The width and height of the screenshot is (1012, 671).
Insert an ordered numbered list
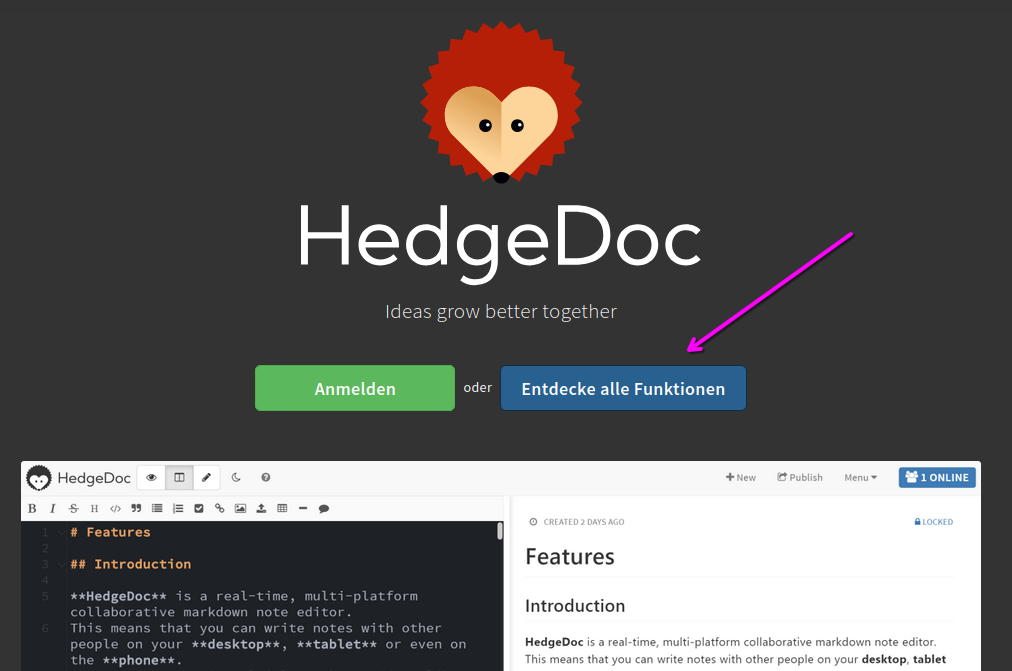pos(178,508)
